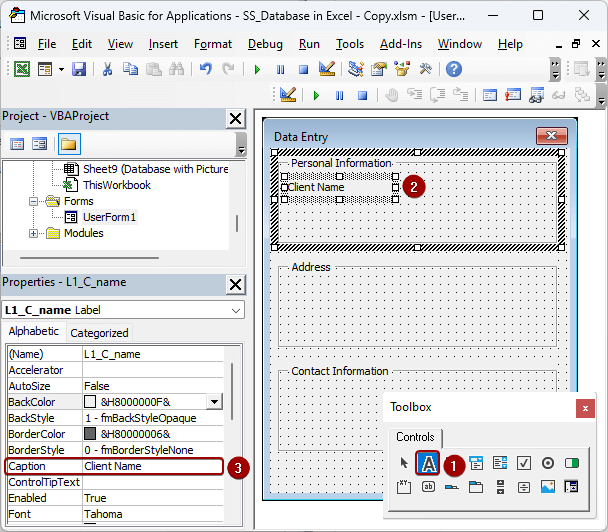The width and height of the screenshot is (608, 532).
Task: Collapse the Forms folder in the project tree
Action: (x=33, y=201)
